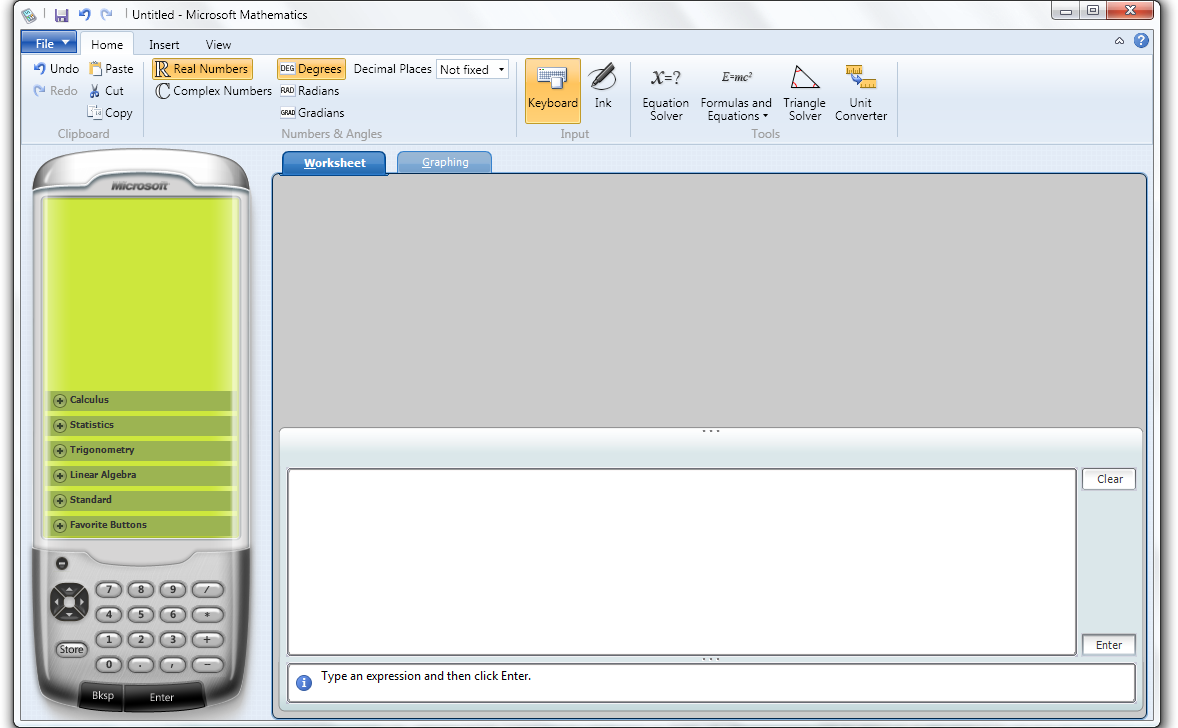The width and height of the screenshot is (1178, 728).
Task: Tap the multiply key on calculator pad
Action: [x=207, y=615]
